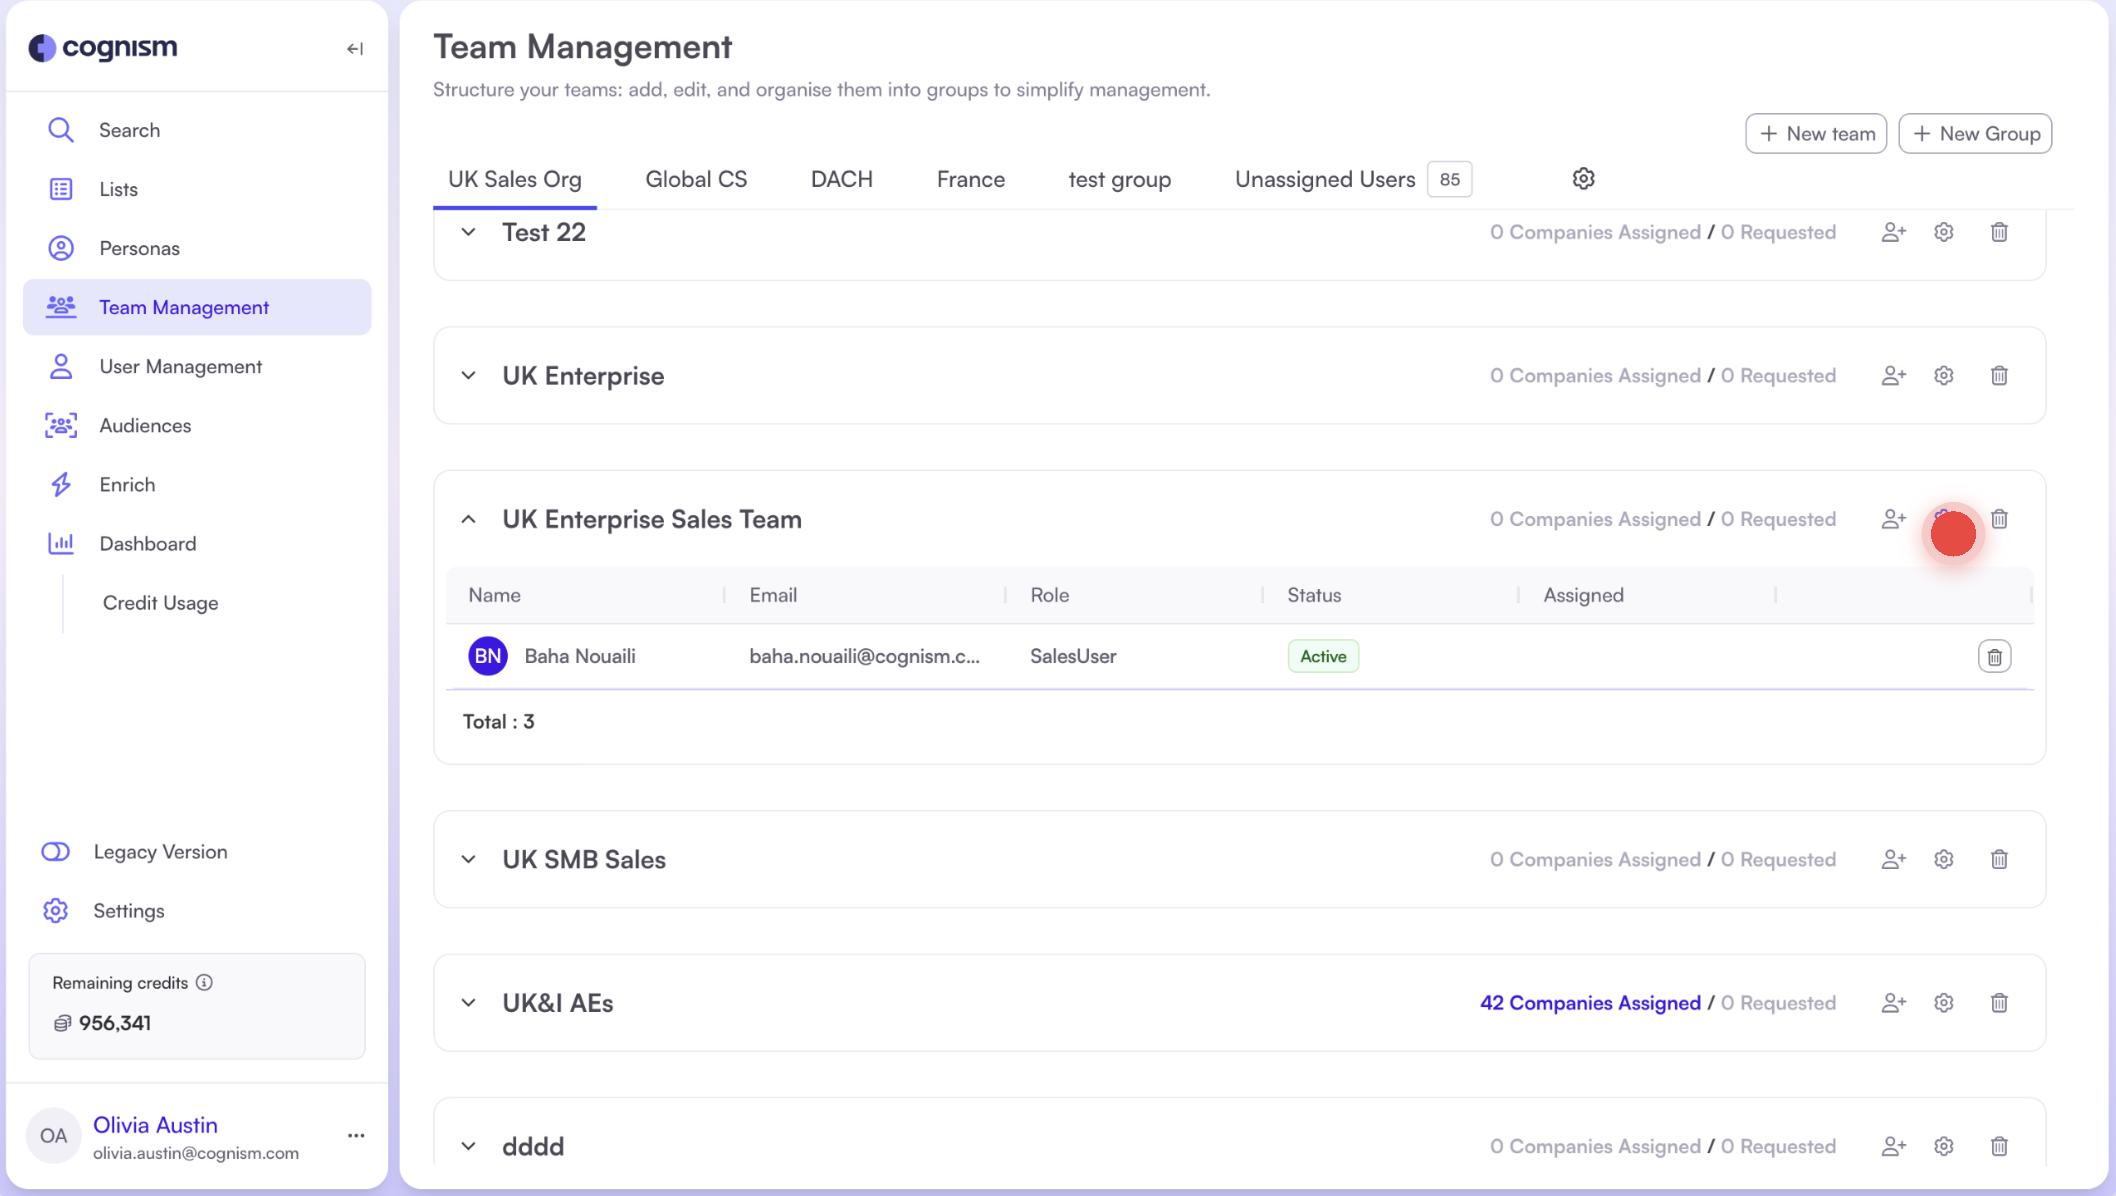
Task: Collapse the left navigation sidebar
Action: (354, 47)
